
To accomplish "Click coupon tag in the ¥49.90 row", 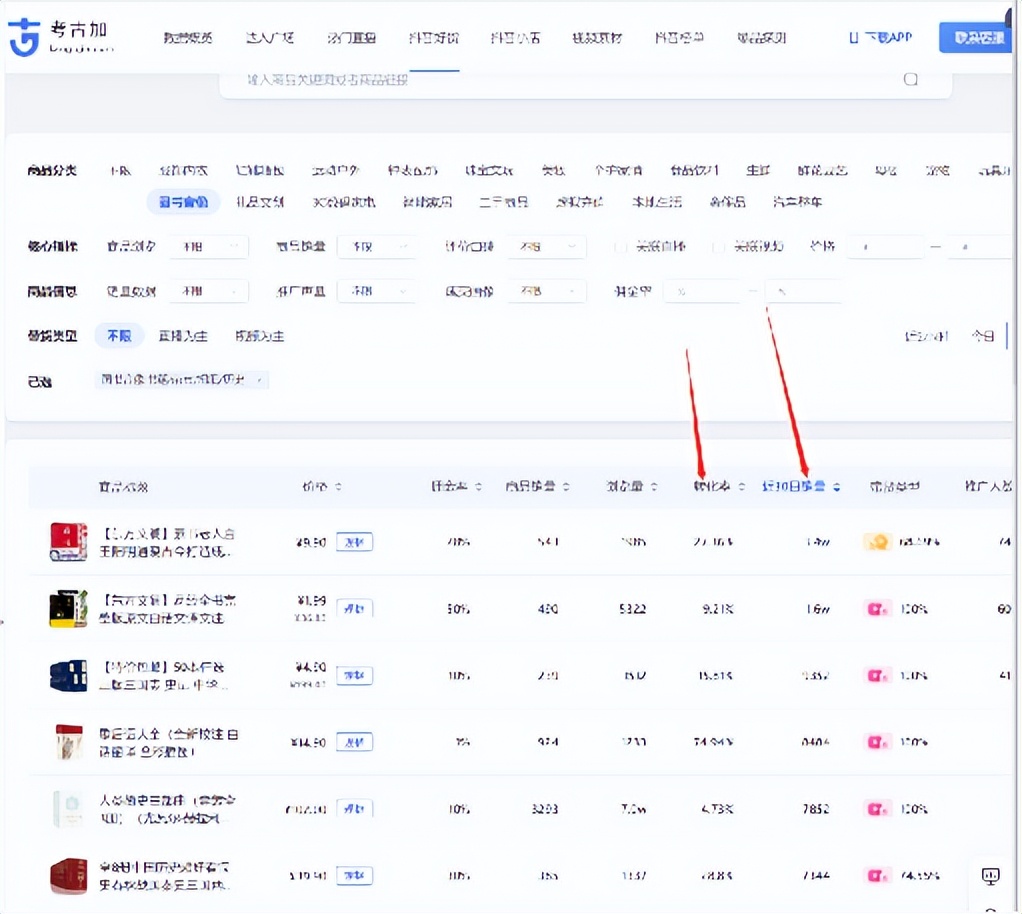I will (x=355, y=542).
